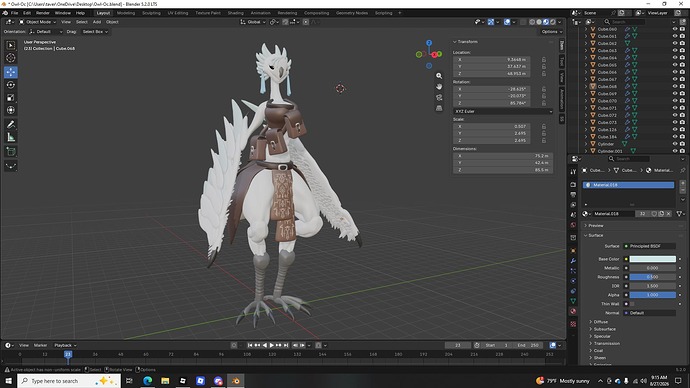Expand the Subsurface section
Screen dimensions: 690x388
click(604, 329)
